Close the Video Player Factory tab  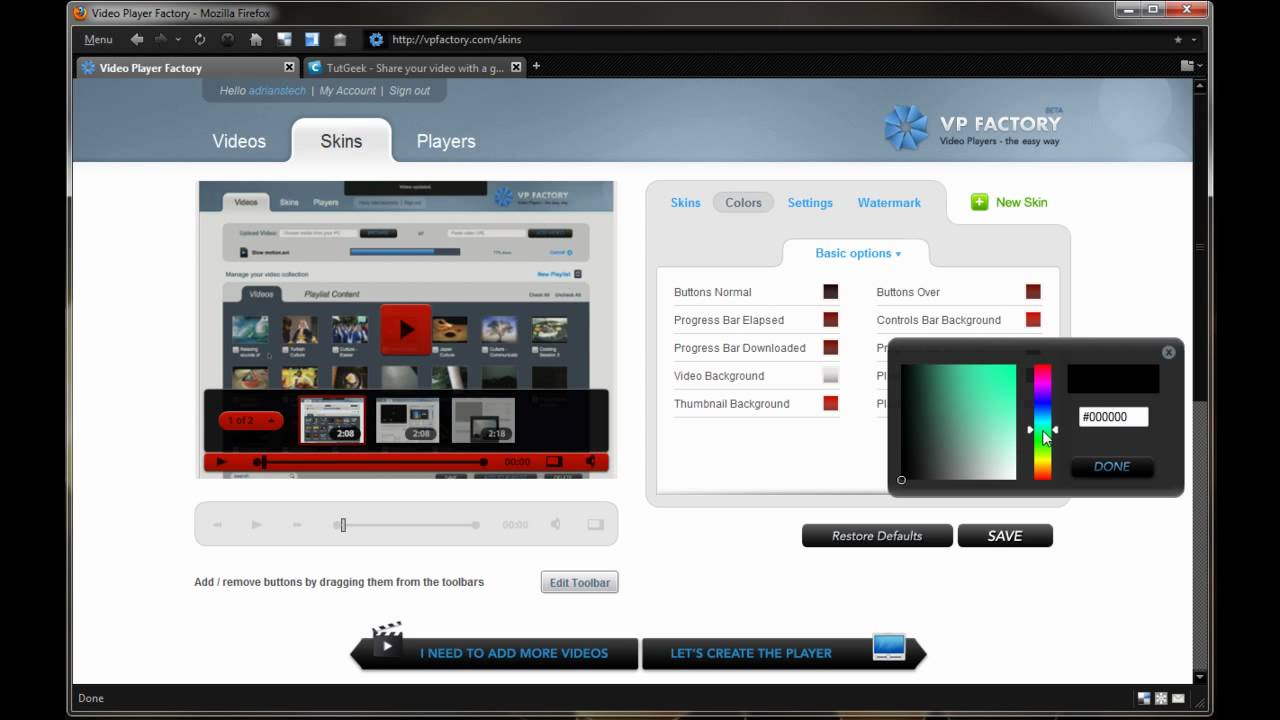point(289,67)
